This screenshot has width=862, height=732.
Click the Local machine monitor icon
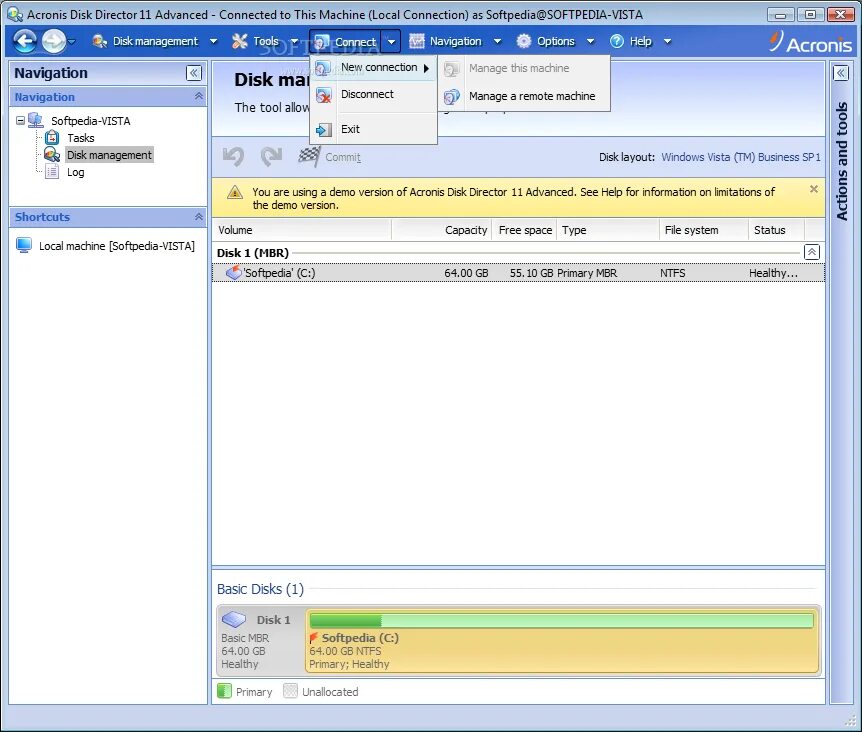(24, 245)
